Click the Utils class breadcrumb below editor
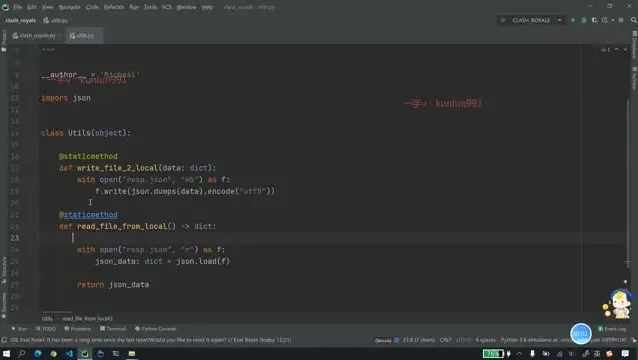 pyautogui.click(x=47, y=319)
